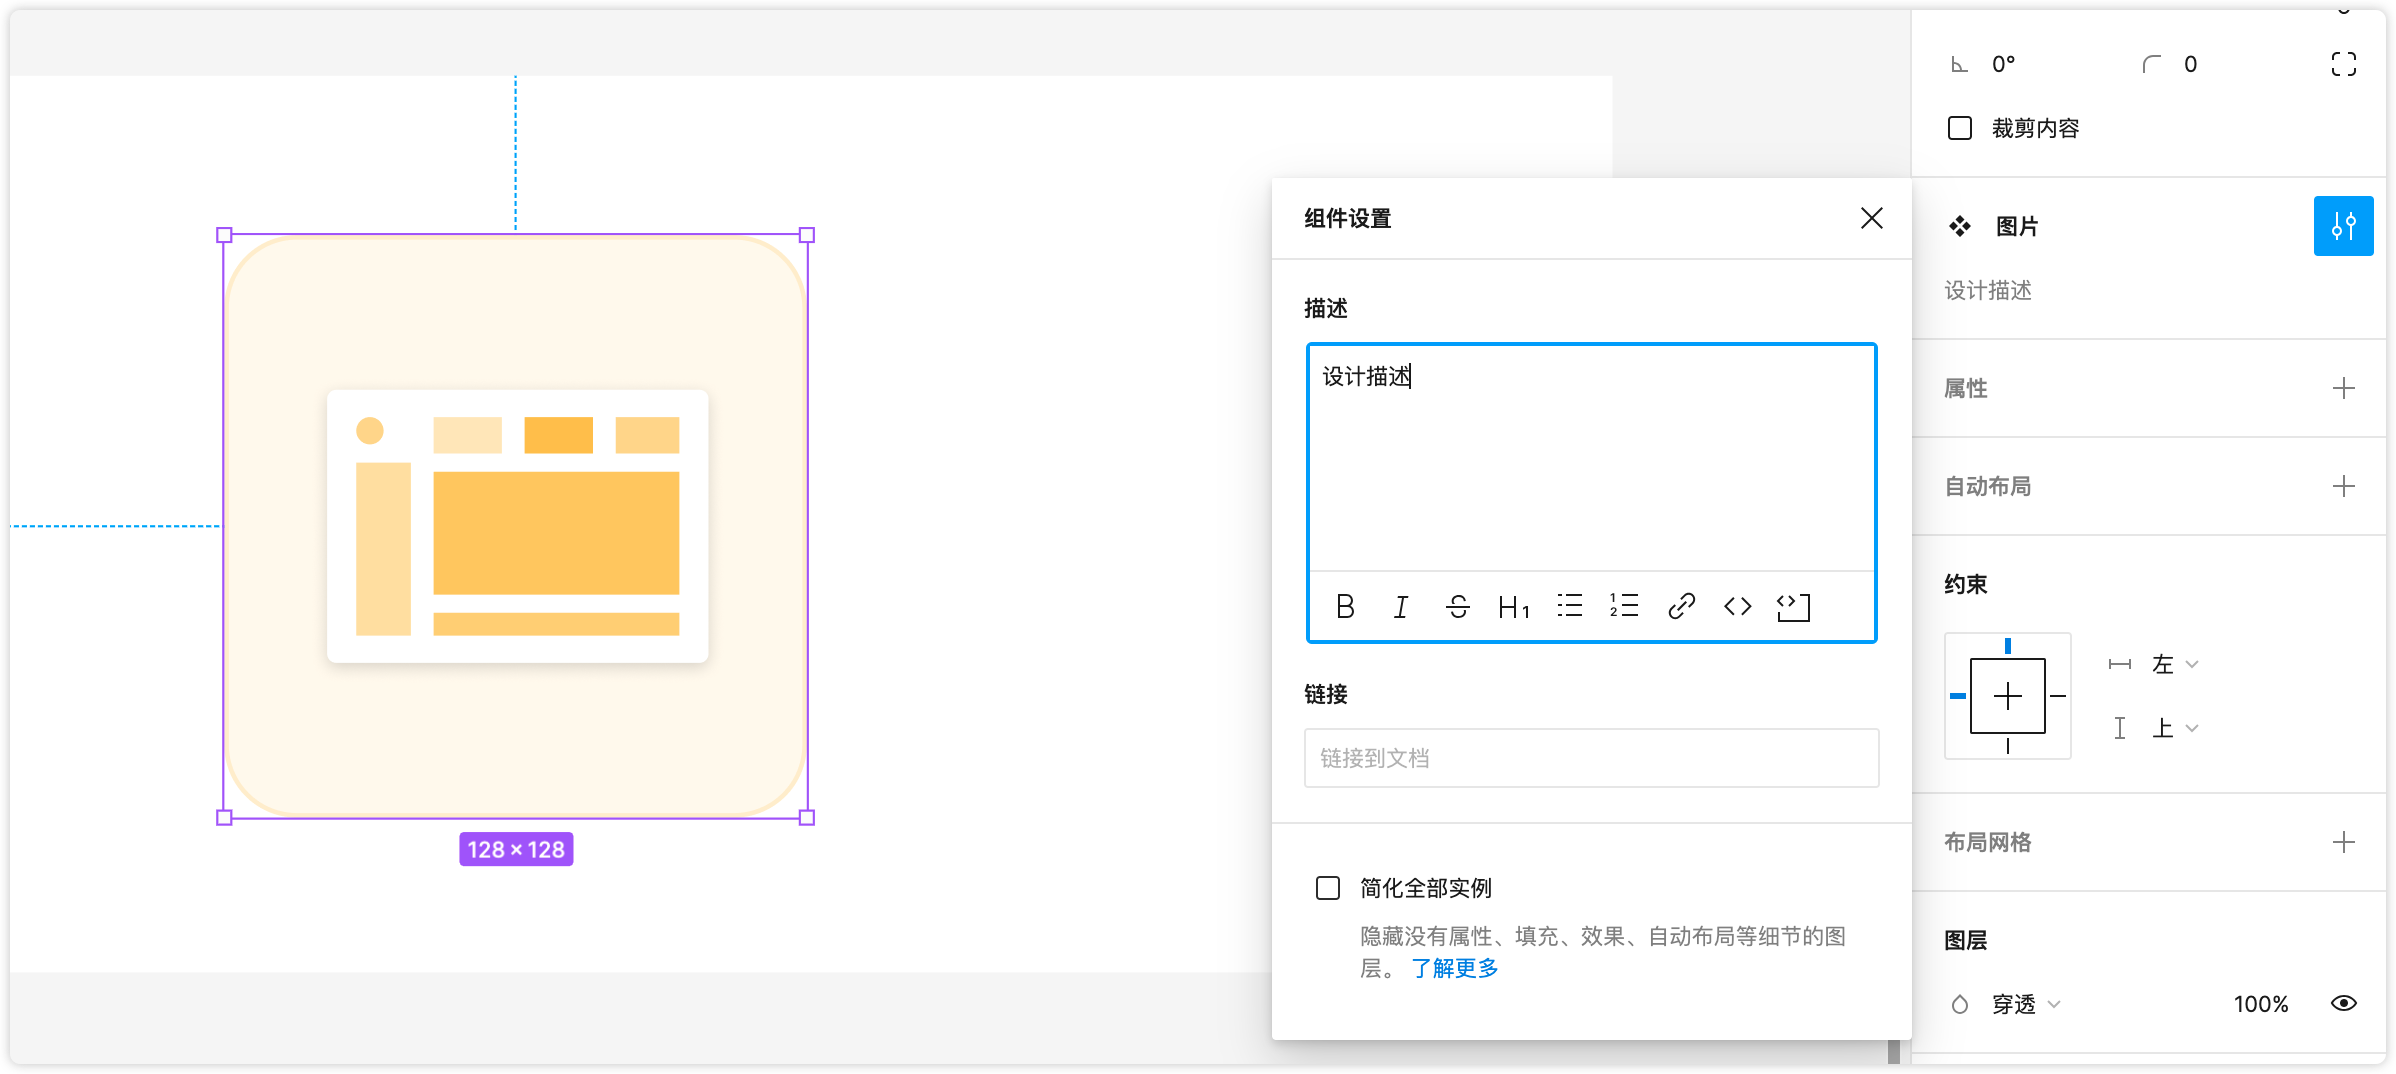
Task: Toggle strikethrough in description editor
Action: click(x=1457, y=607)
